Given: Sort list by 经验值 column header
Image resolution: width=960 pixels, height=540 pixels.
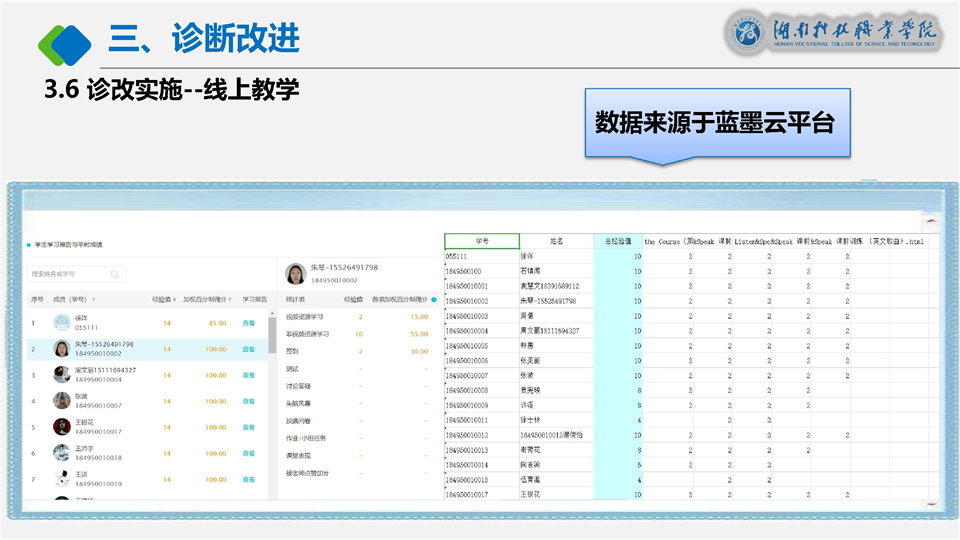Looking at the screenshot, I should (x=161, y=299).
